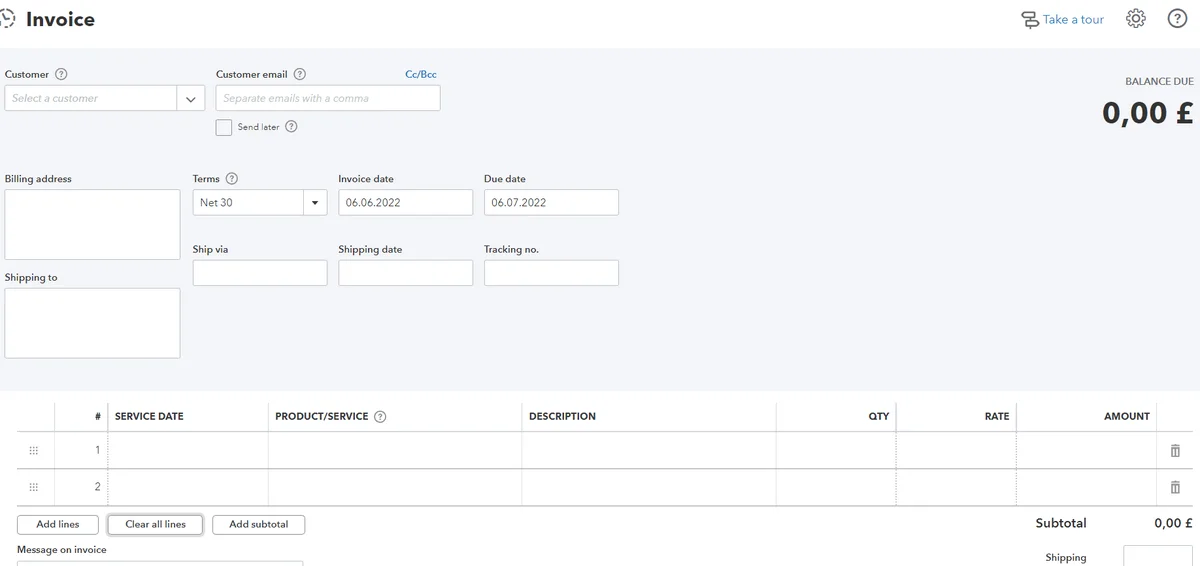Enable the Send later checkbox
1200x566 pixels.
pos(224,127)
